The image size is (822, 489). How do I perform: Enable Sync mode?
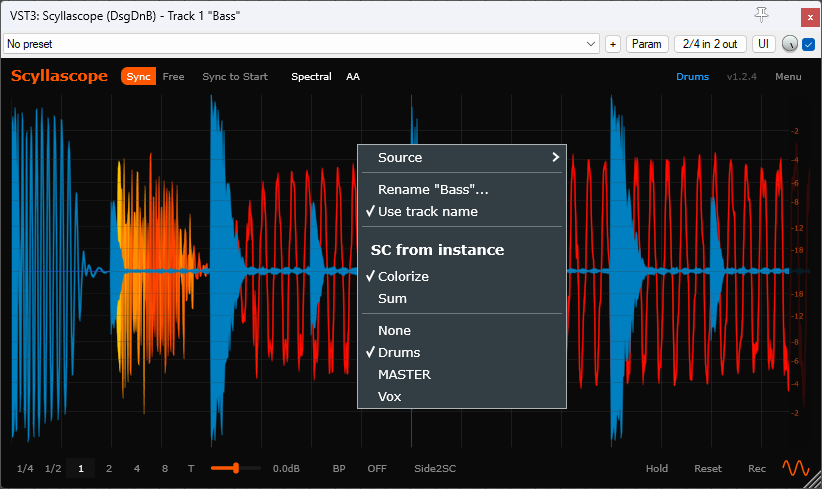click(138, 77)
